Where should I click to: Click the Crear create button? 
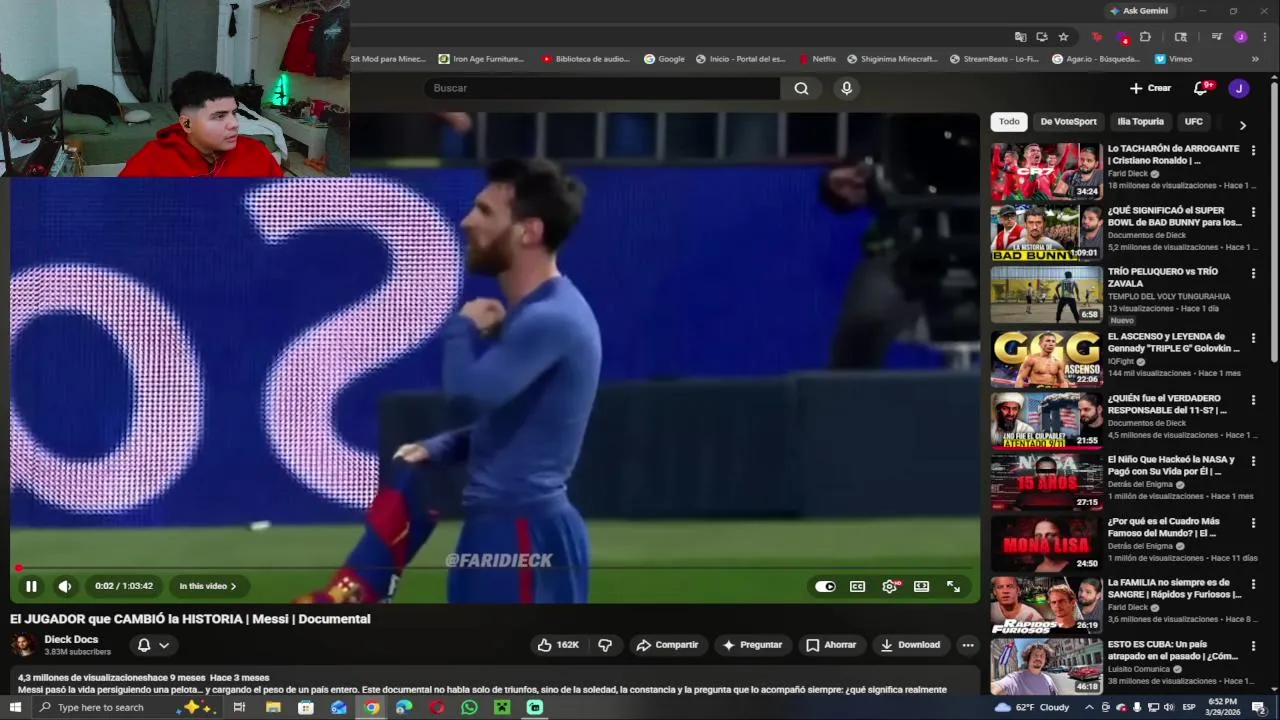(1150, 88)
